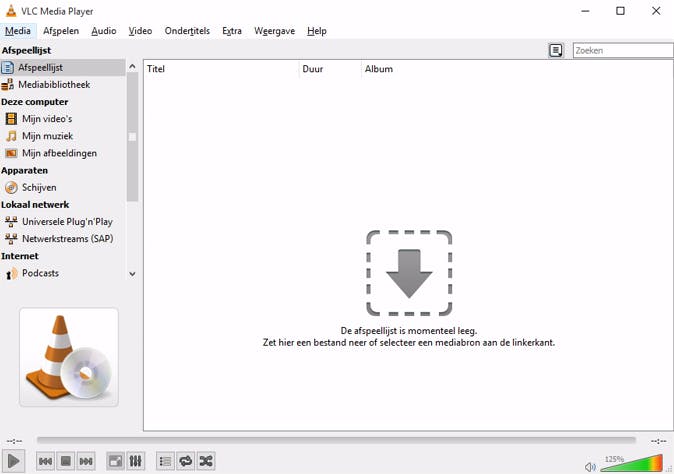The image size is (674, 474).
Task: Click the Afspeellijst list icon
Action: click(x=7, y=67)
